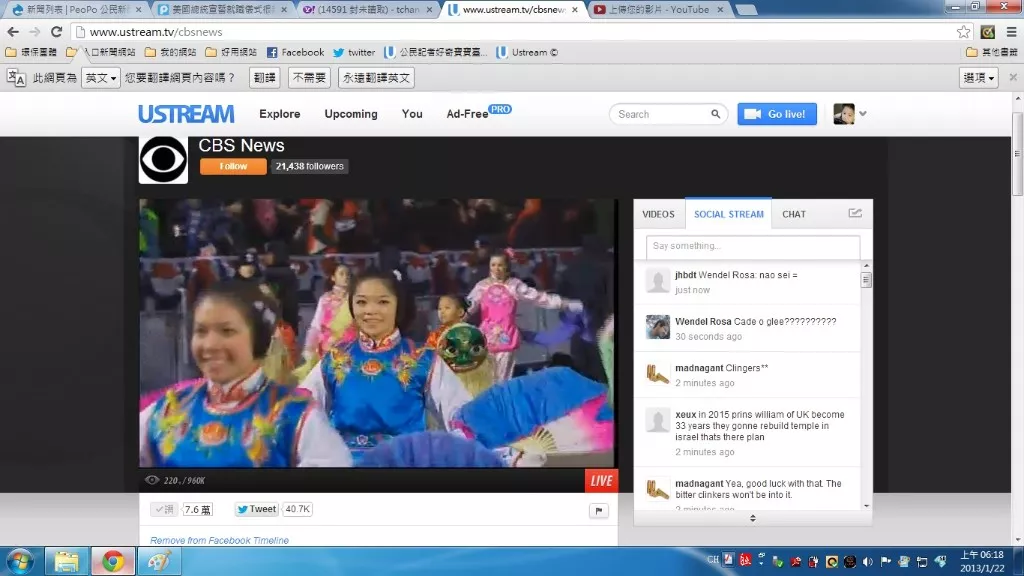
Task: Click the Tweet button
Action: tap(257, 509)
